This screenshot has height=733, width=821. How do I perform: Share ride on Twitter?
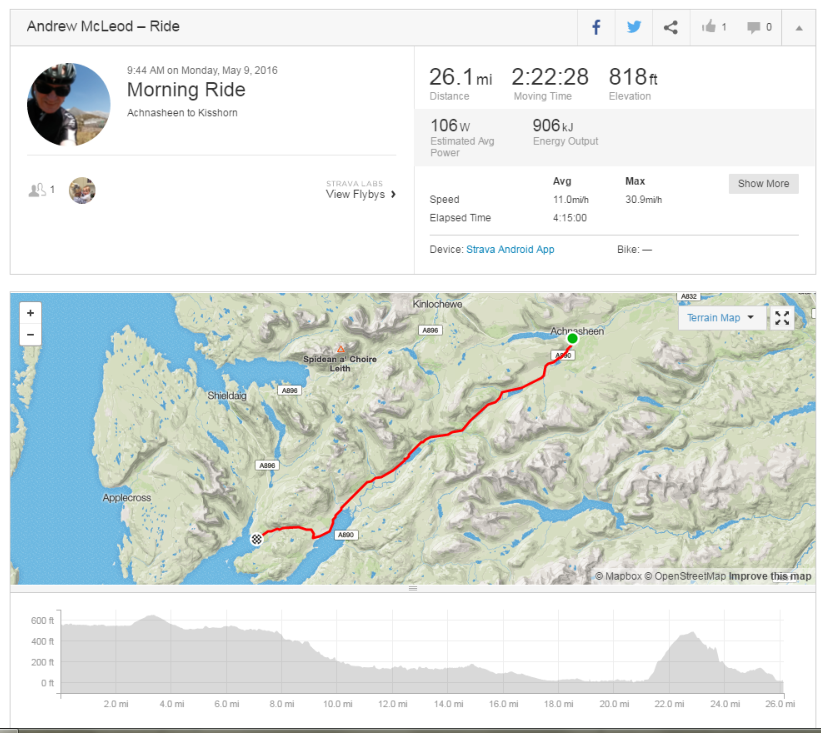(634, 27)
